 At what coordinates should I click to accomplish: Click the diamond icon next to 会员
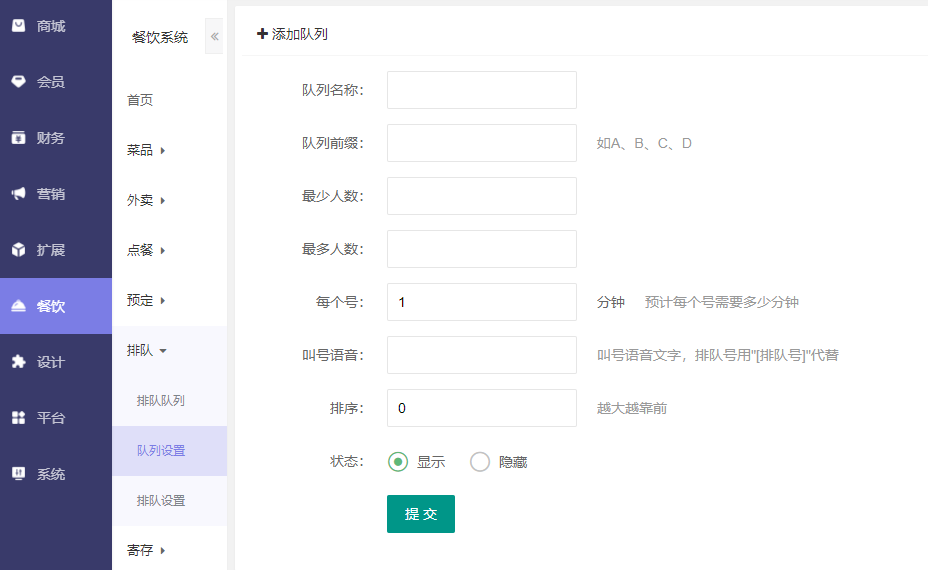click(18, 82)
